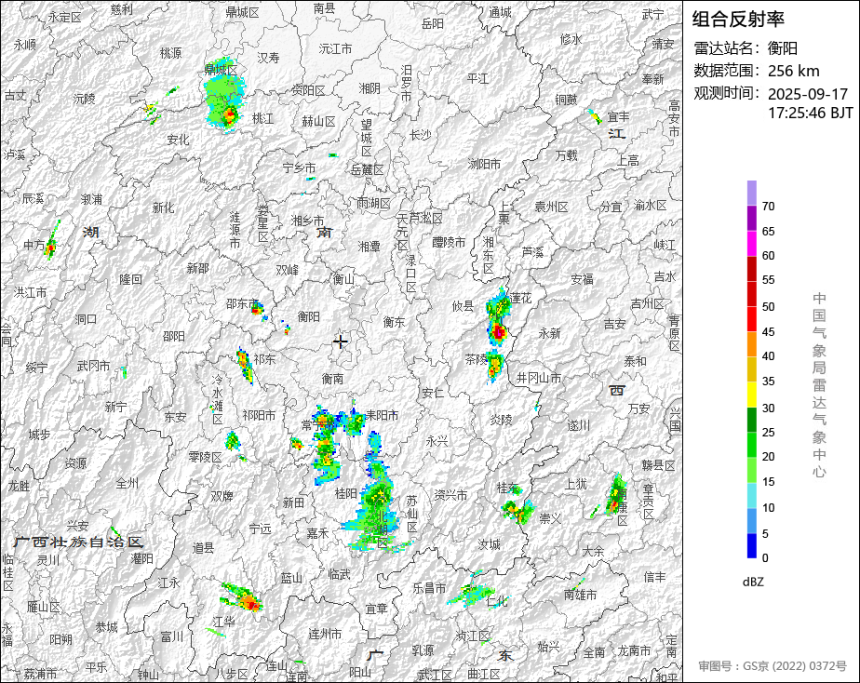Click the 遂川 map label

[579, 425]
